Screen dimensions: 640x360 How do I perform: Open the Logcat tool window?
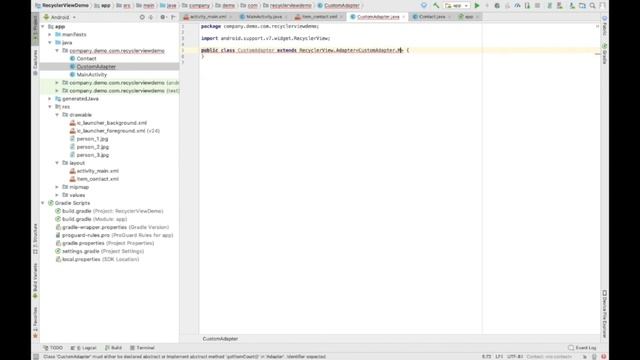[x=84, y=348]
